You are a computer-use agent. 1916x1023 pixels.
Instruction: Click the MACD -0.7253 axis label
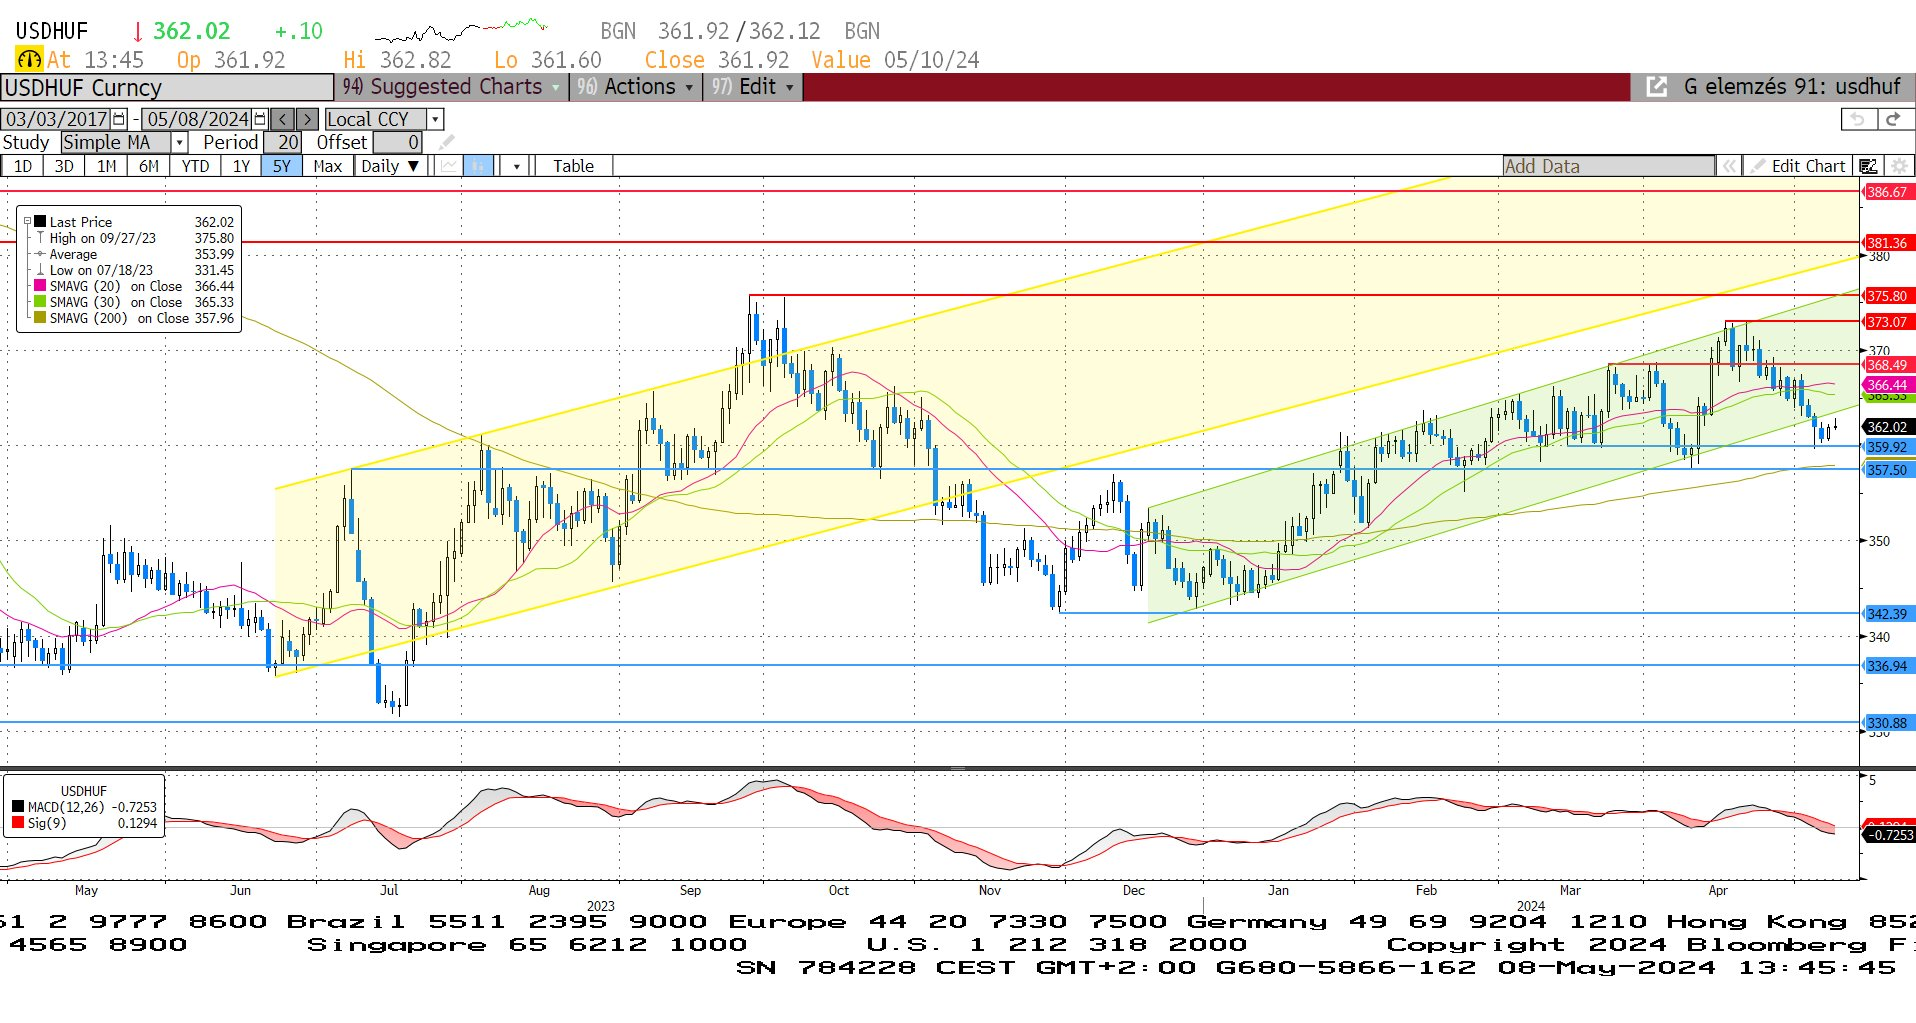coord(1888,835)
